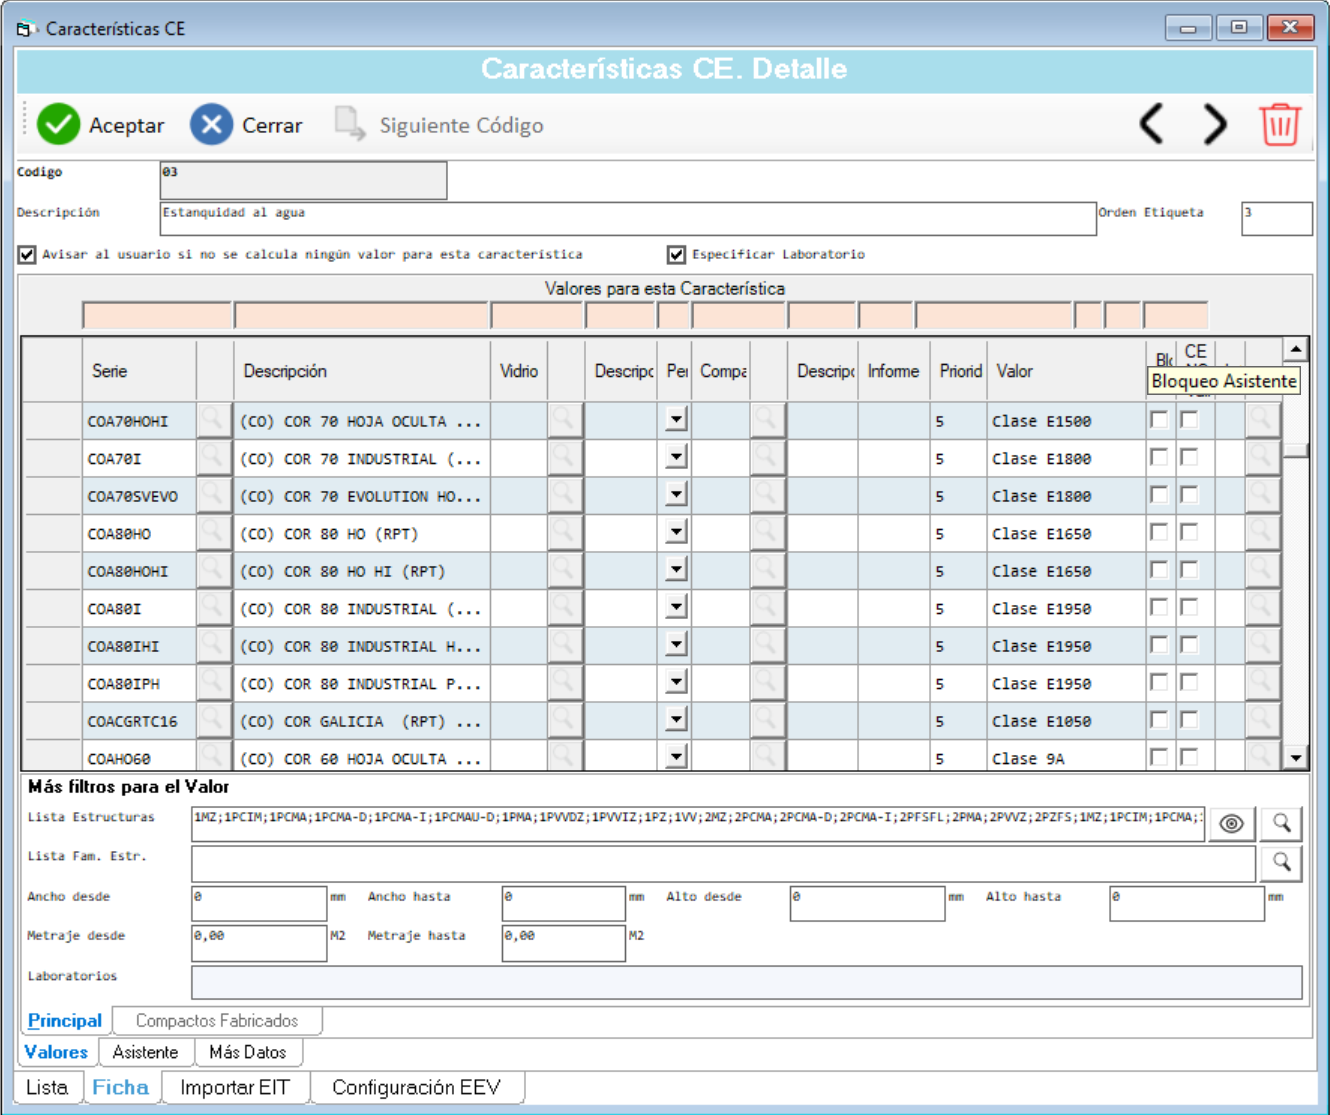Screen dimensions: 1330x1115
Task: Click the red trash delete icon
Action: tap(1280, 125)
